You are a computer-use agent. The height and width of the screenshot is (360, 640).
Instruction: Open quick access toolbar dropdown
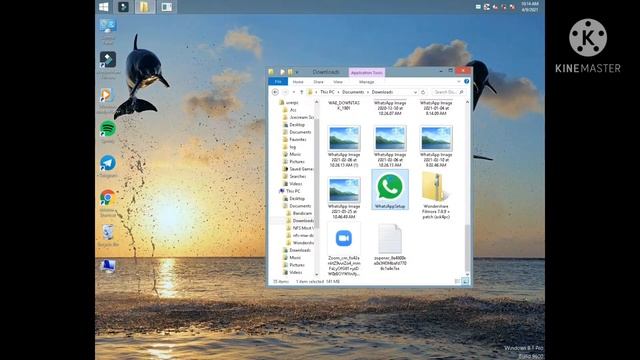297,72
